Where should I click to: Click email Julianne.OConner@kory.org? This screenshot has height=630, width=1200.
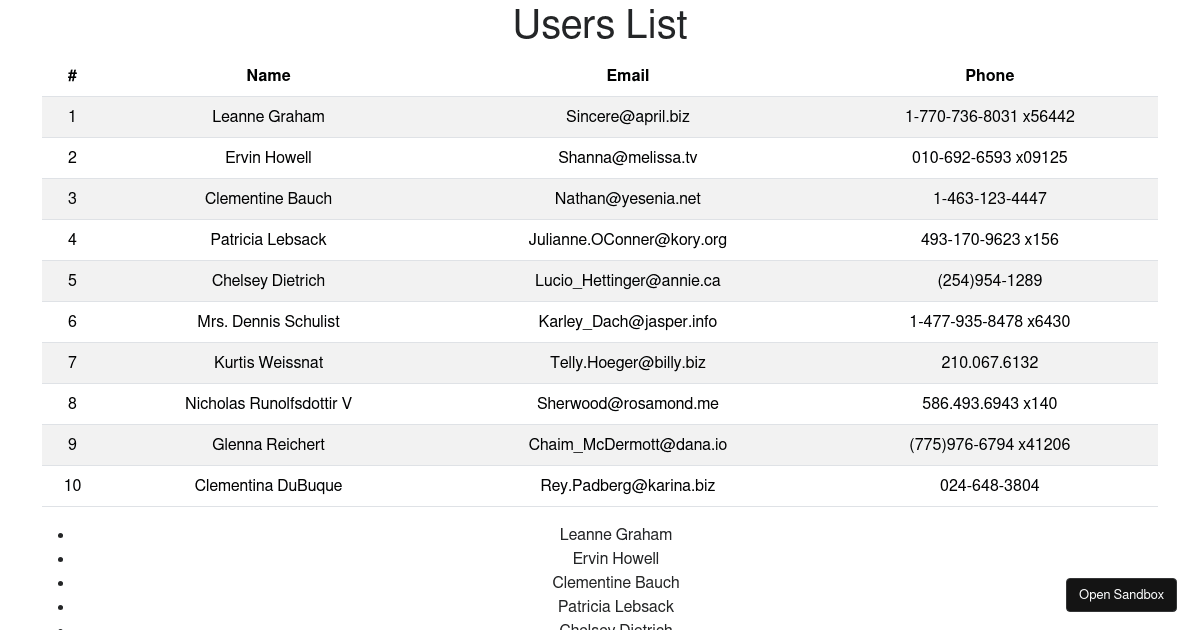point(627,240)
